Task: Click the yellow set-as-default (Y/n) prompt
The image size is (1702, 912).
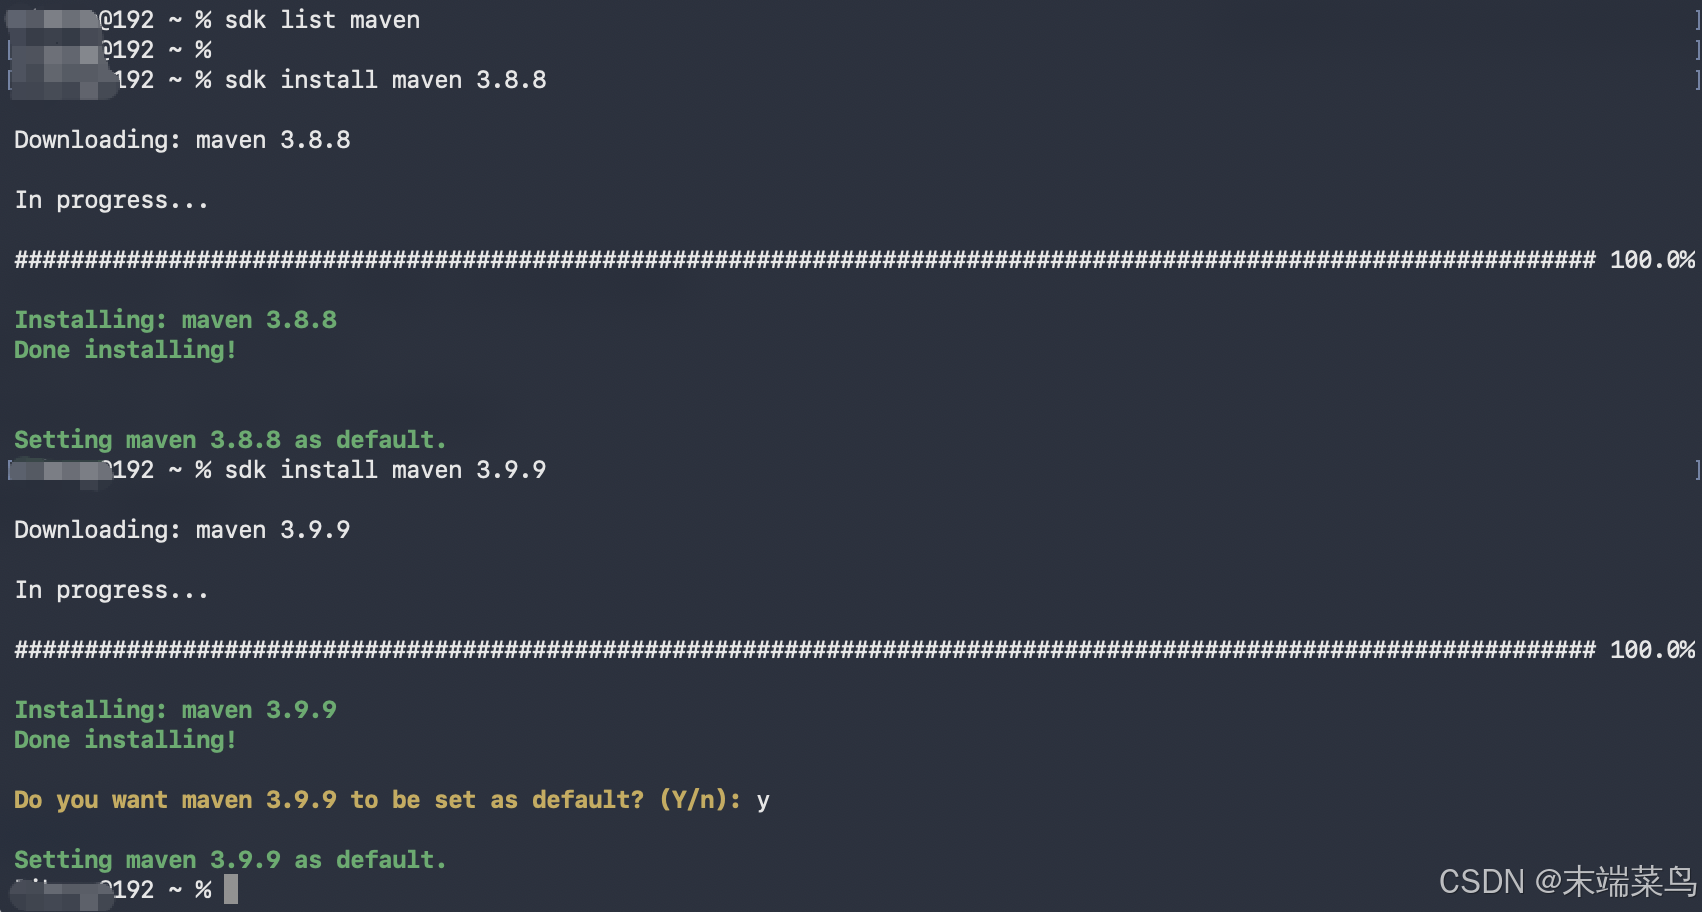Action: point(378,800)
